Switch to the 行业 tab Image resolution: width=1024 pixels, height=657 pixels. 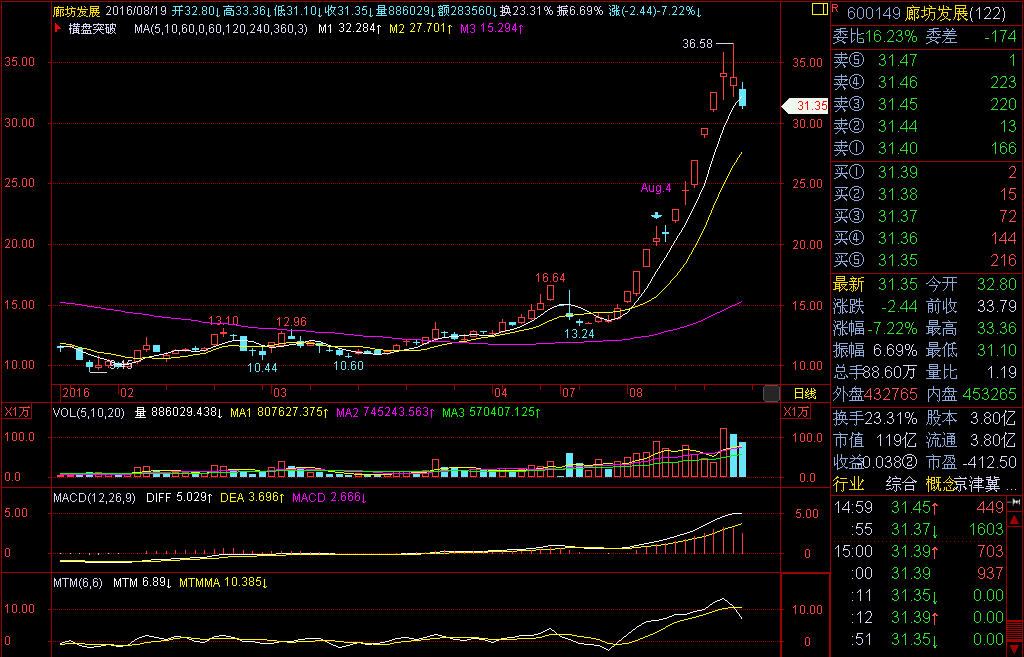click(849, 484)
